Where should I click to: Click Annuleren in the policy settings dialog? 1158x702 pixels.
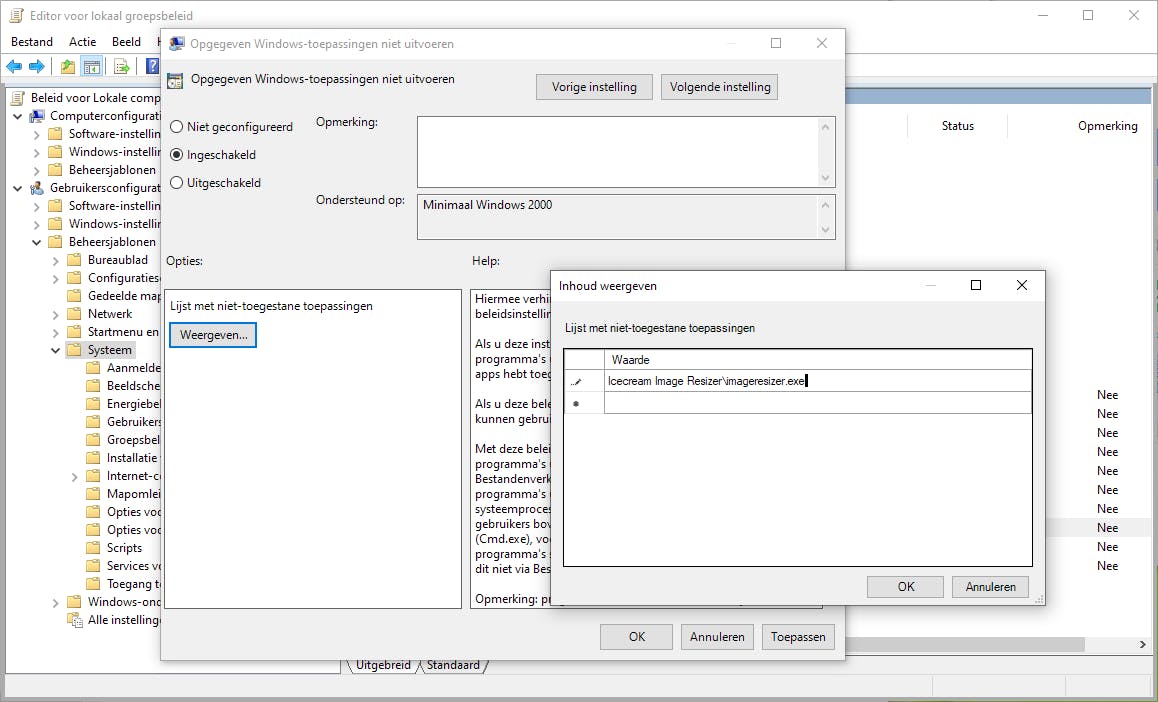(x=717, y=637)
